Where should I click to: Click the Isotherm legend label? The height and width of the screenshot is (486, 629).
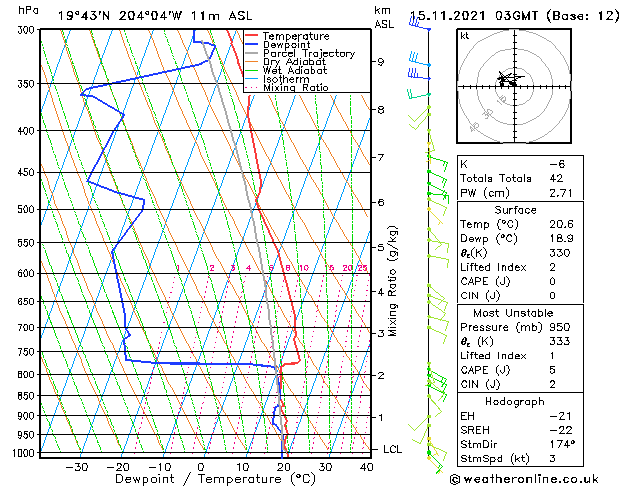pyautogui.click(x=286, y=79)
